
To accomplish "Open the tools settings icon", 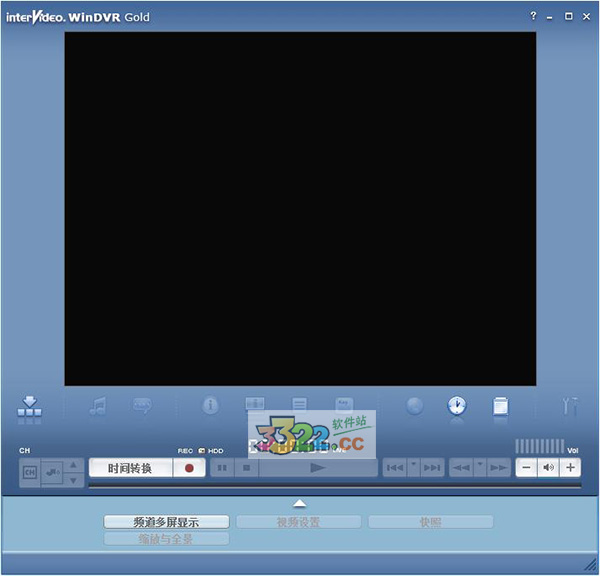I will [570, 406].
